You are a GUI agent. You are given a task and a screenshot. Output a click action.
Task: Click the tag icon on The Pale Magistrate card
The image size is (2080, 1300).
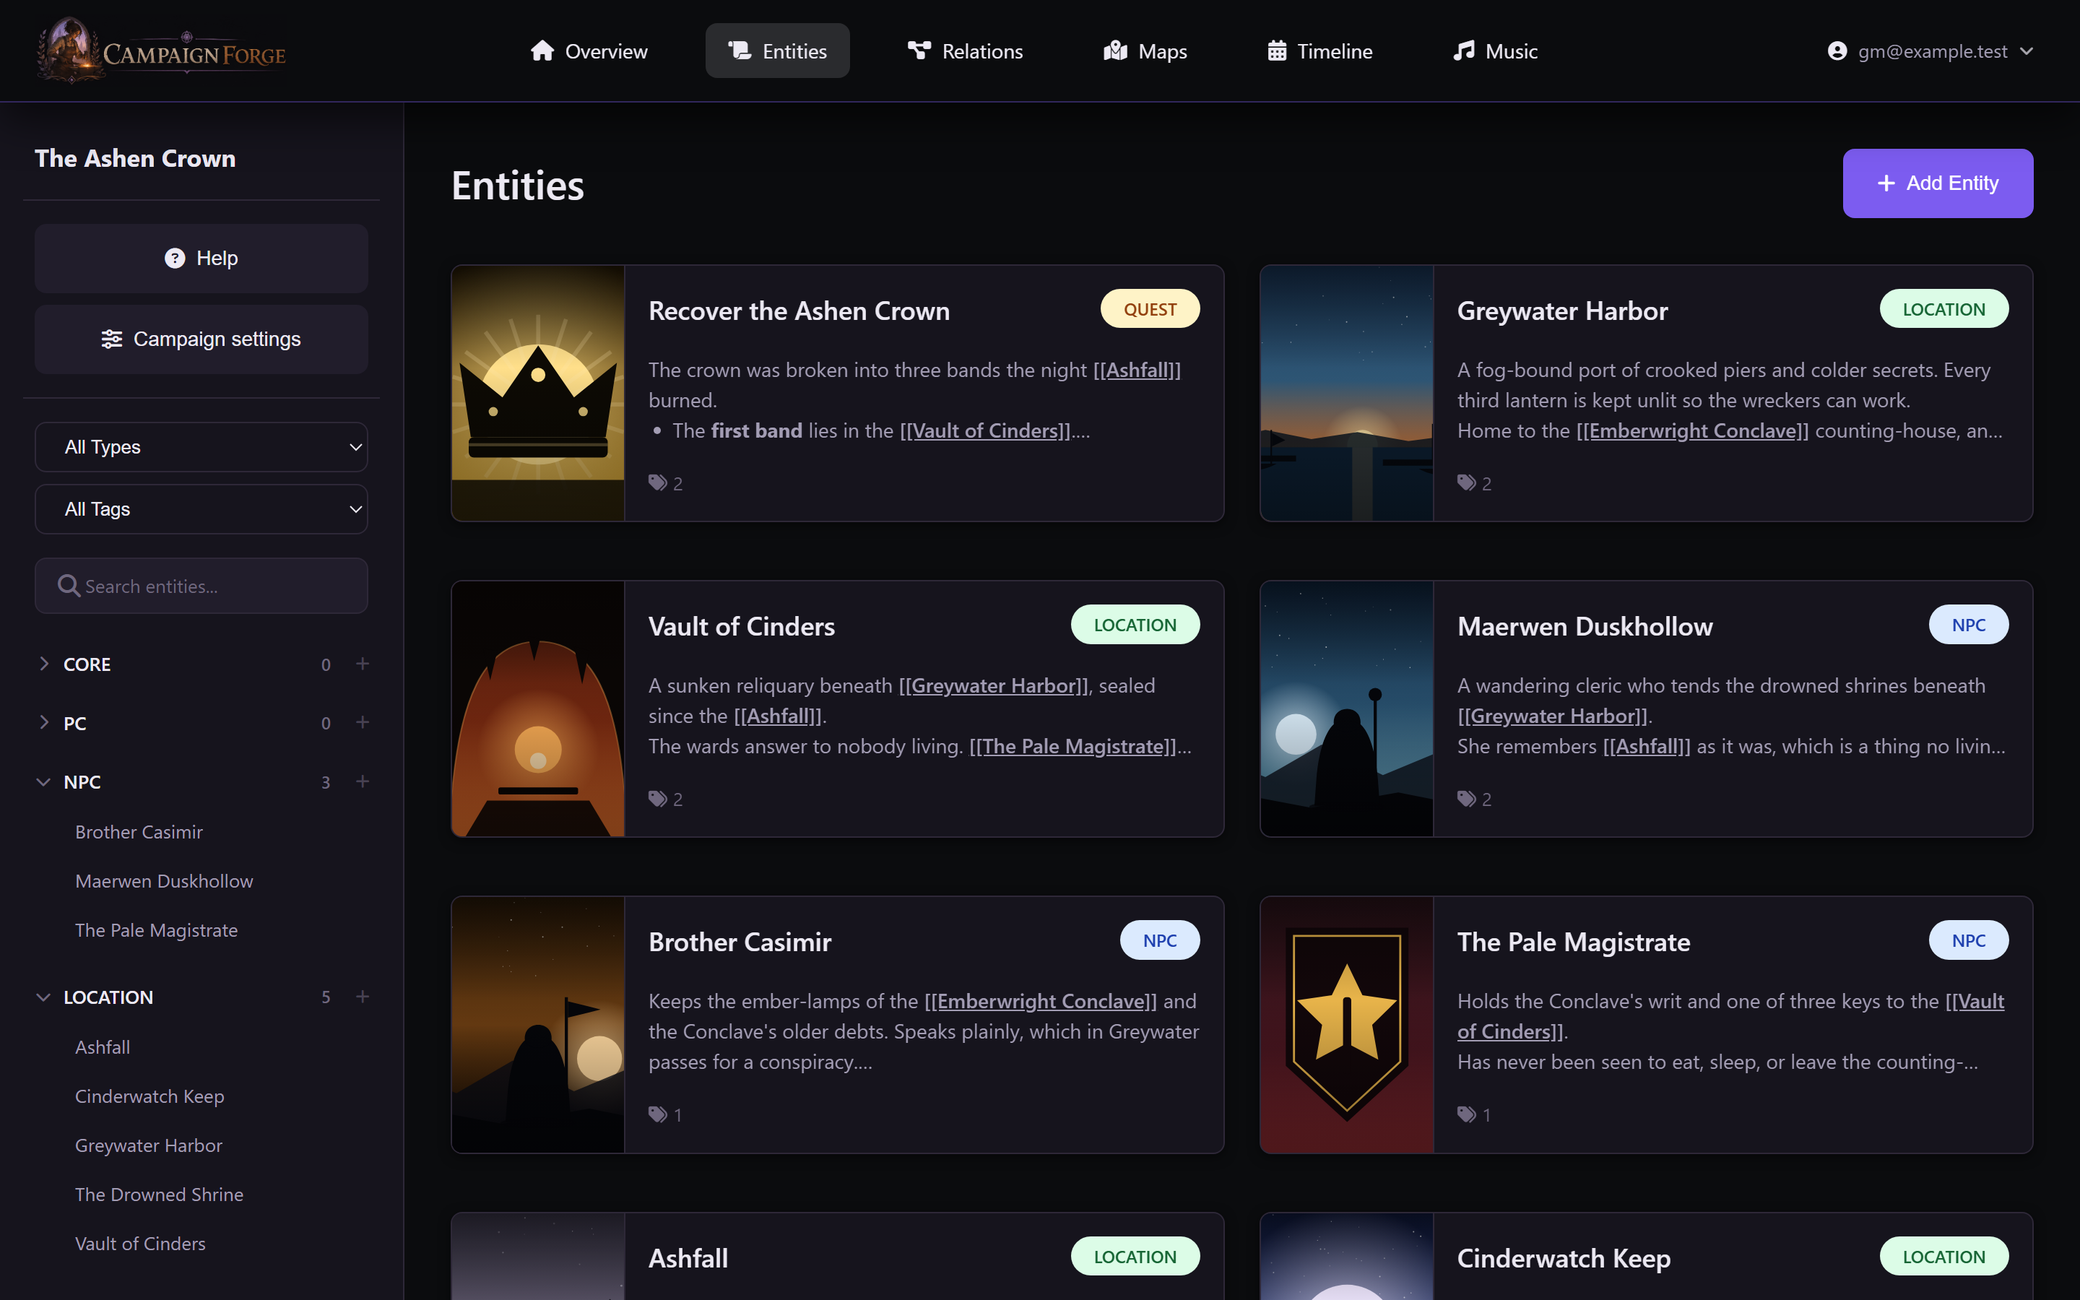(1466, 1114)
